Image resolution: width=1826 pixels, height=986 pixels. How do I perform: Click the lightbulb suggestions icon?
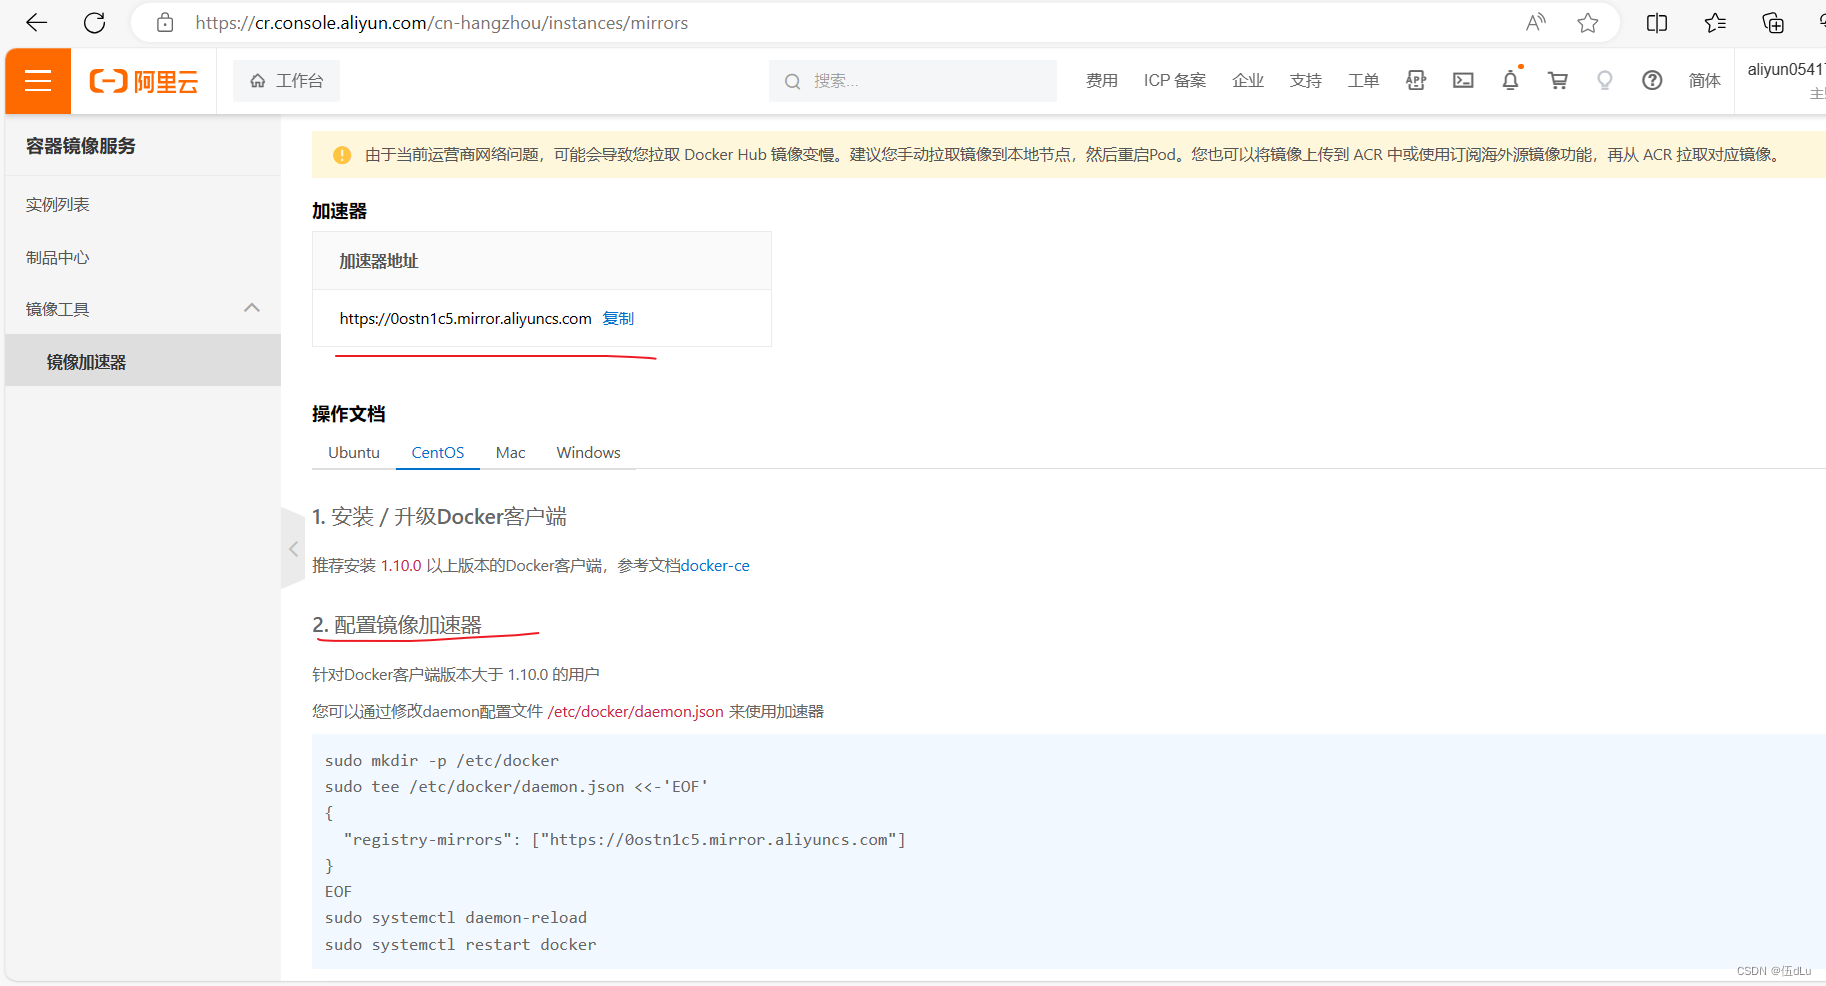point(1605,81)
